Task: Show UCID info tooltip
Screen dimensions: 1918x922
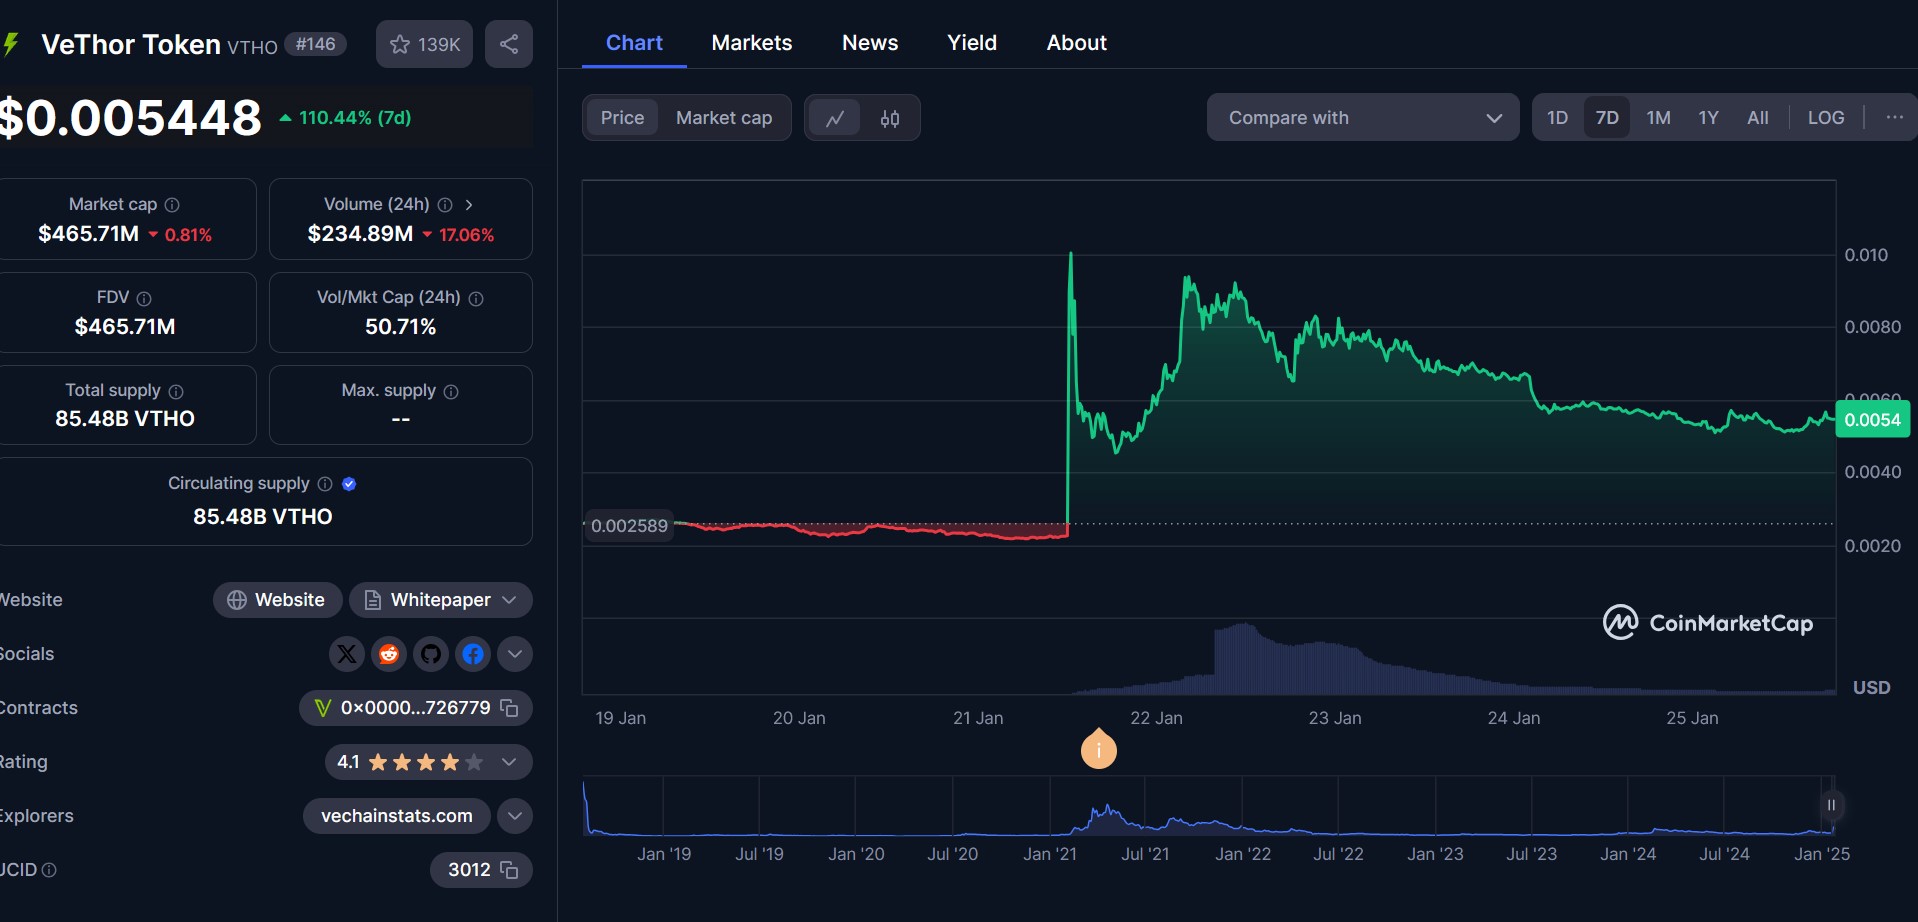Action: pos(49,870)
